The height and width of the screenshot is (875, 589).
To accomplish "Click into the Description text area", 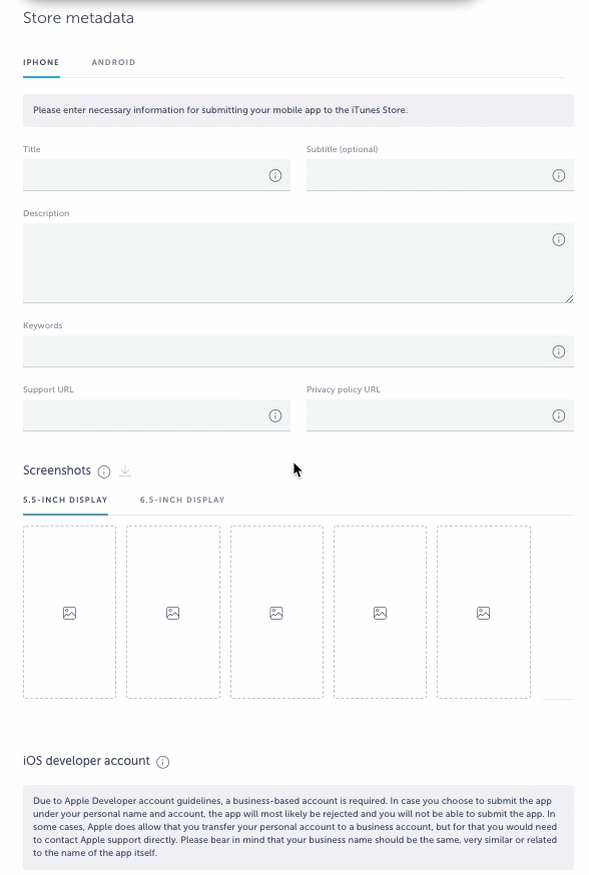I will [x=298, y=263].
